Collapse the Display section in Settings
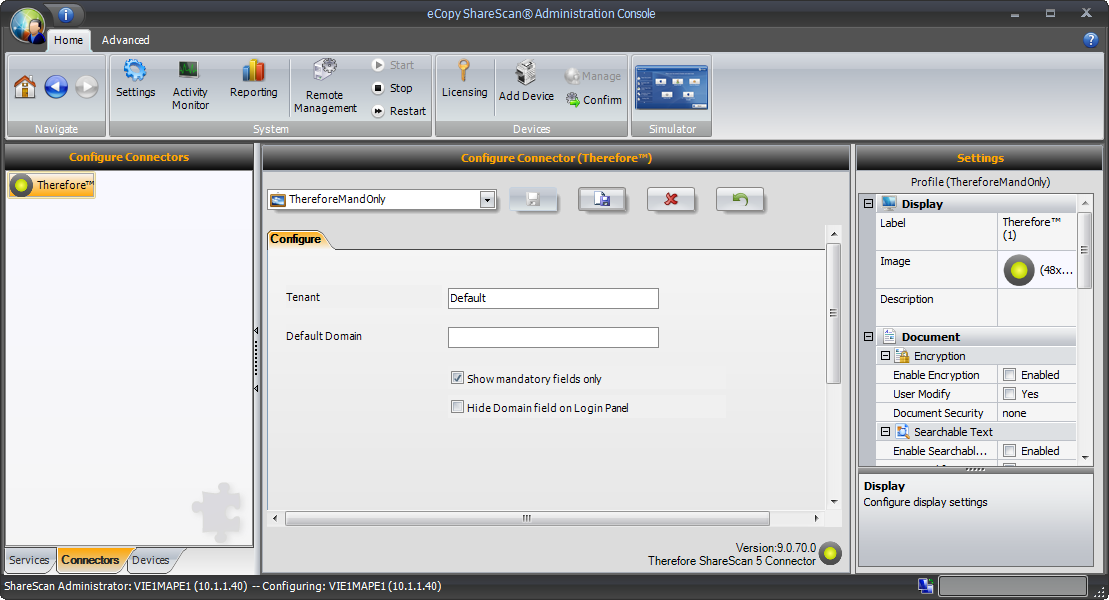The height and width of the screenshot is (600, 1109). point(868,204)
